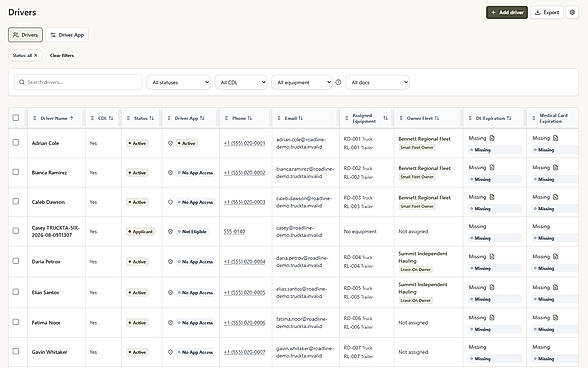Click document icon in Dana Petrov Medical Card

tap(556, 257)
